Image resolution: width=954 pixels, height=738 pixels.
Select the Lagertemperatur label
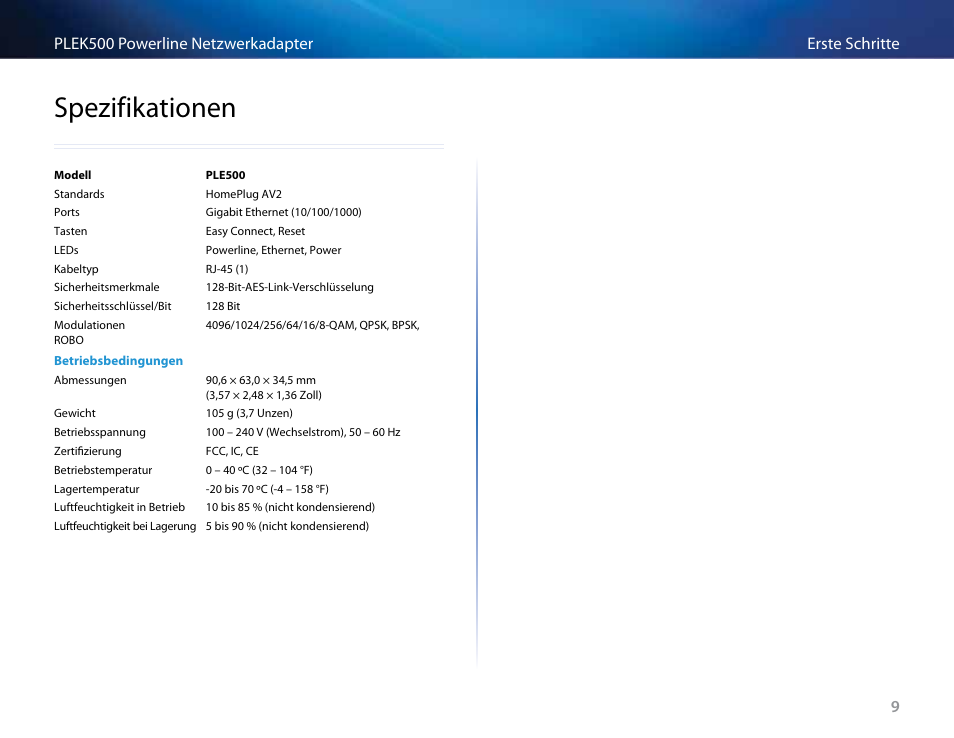pos(97,489)
